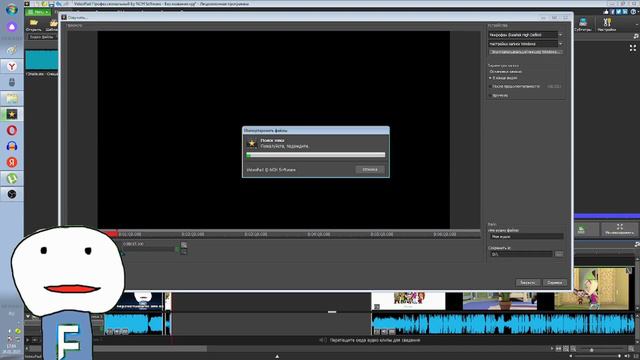The width and height of the screenshot is (640, 360).
Task: Open the Opera browser taskbar icon
Action: (x=12, y=130)
